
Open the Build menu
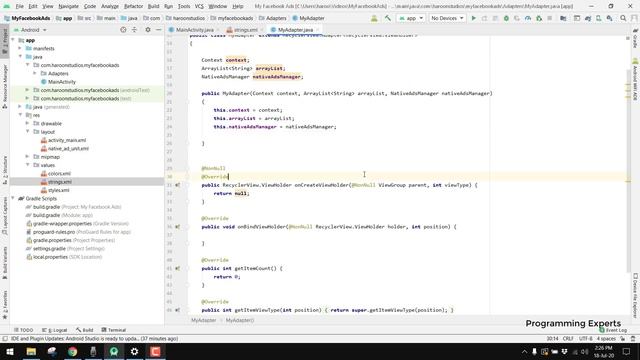[153, 6]
